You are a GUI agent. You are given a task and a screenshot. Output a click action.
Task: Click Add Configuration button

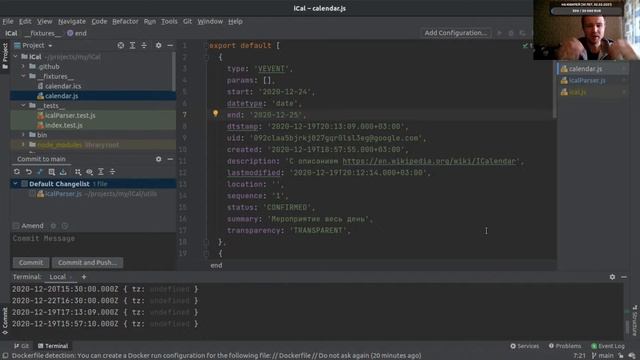[x=456, y=33]
